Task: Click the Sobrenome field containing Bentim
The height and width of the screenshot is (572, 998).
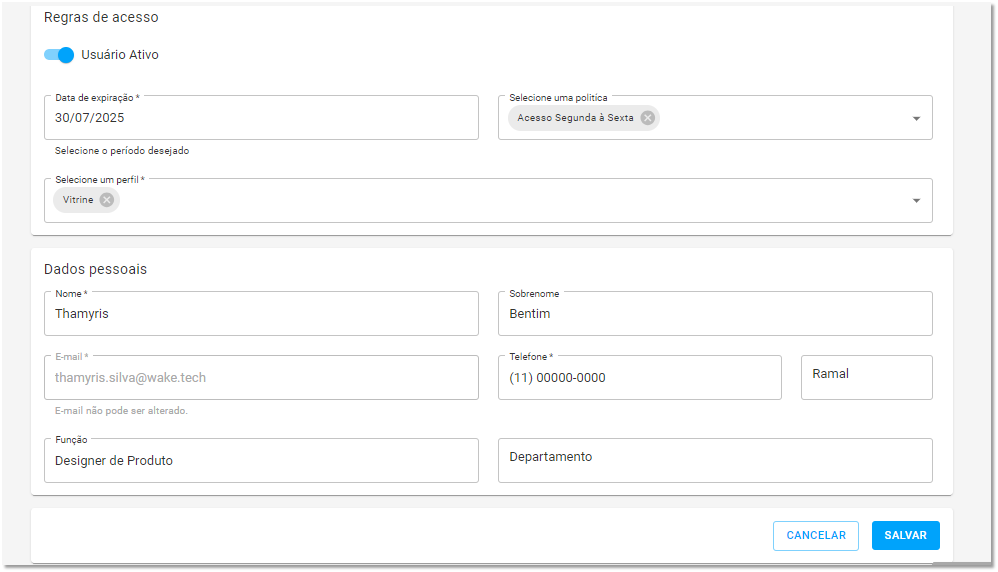Action: point(715,314)
